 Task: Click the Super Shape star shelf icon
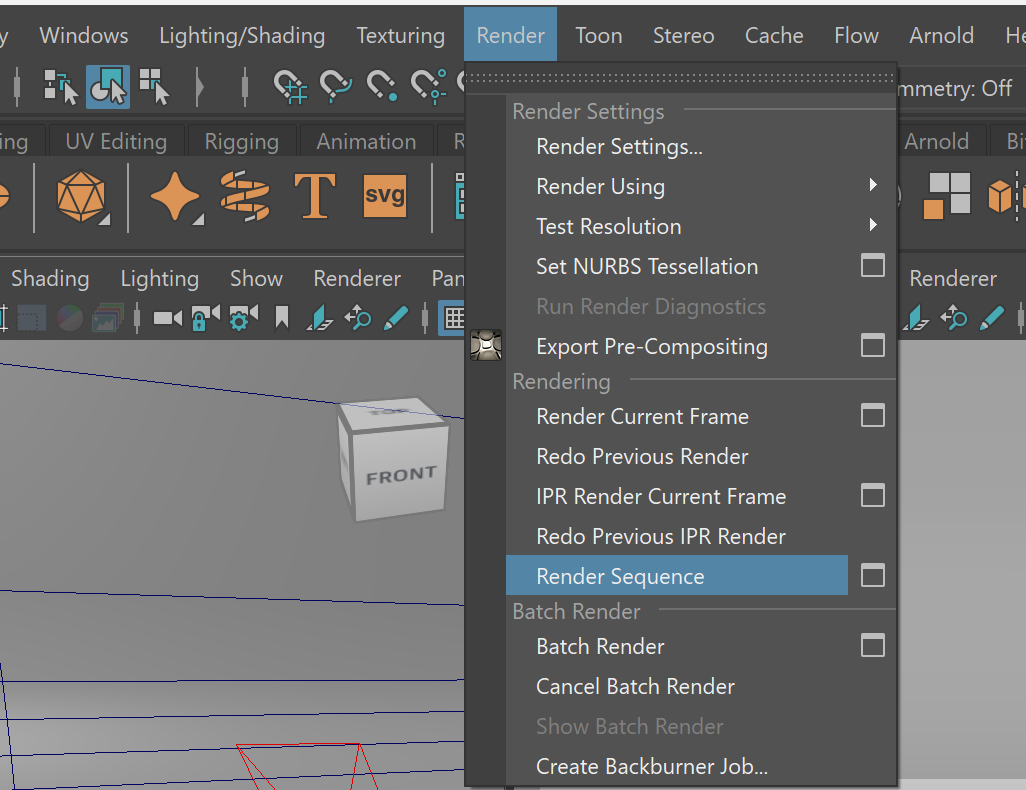click(x=175, y=195)
